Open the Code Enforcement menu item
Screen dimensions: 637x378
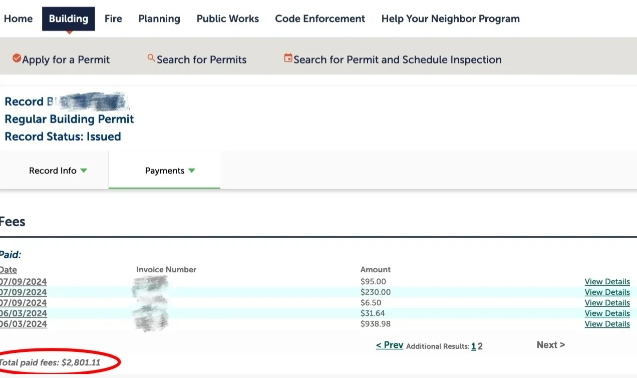pyautogui.click(x=320, y=19)
